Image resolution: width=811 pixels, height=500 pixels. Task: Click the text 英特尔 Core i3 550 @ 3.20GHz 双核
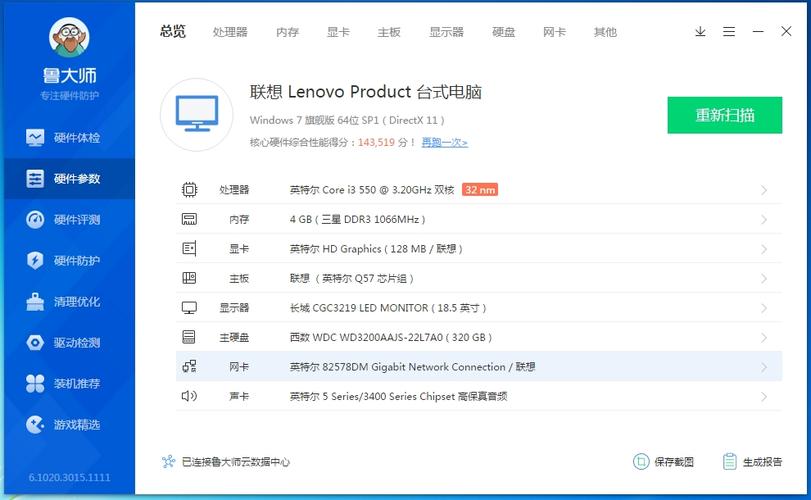click(x=372, y=190)
